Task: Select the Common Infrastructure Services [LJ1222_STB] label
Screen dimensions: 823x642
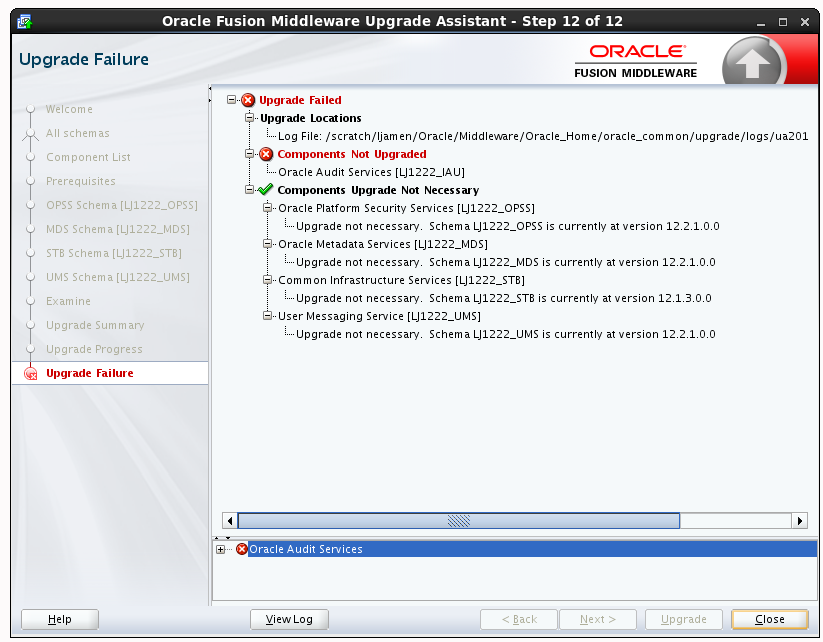Action: tap(402, 280)
